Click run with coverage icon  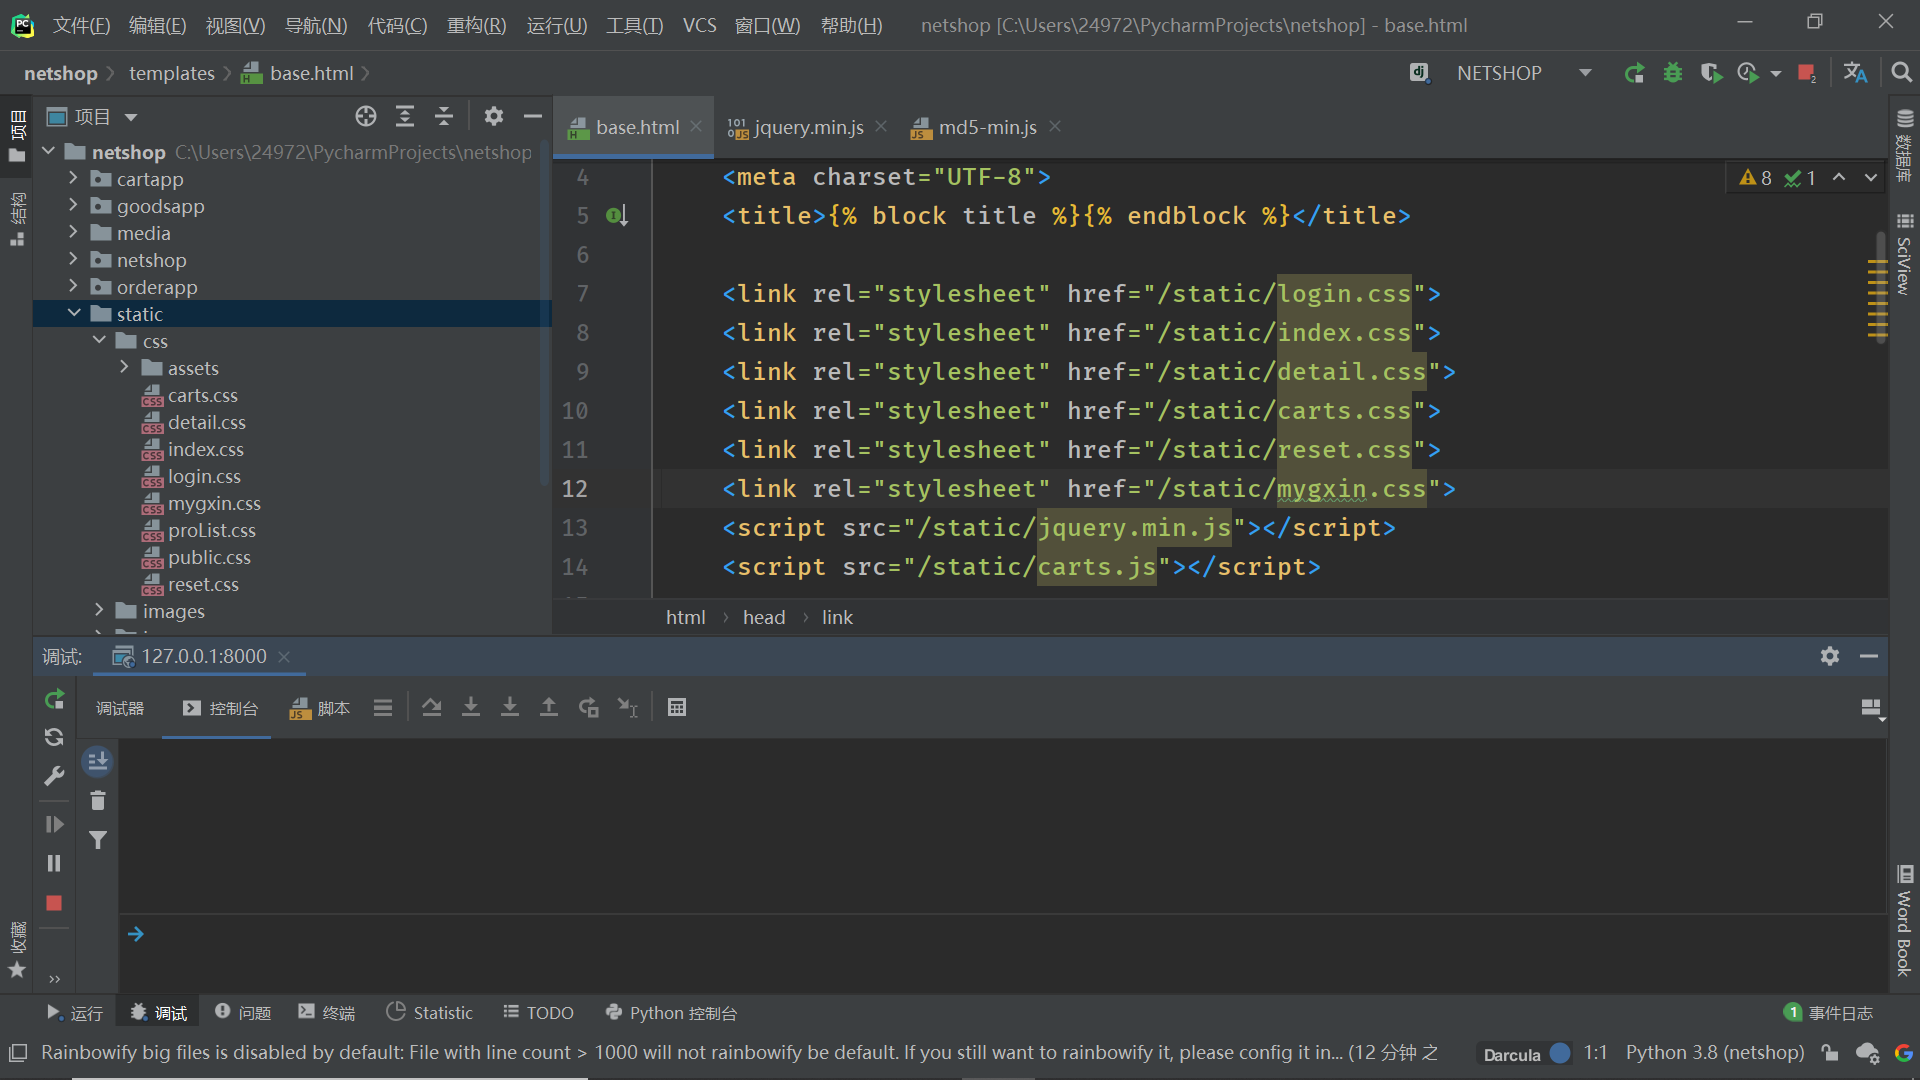(1710, 73)
